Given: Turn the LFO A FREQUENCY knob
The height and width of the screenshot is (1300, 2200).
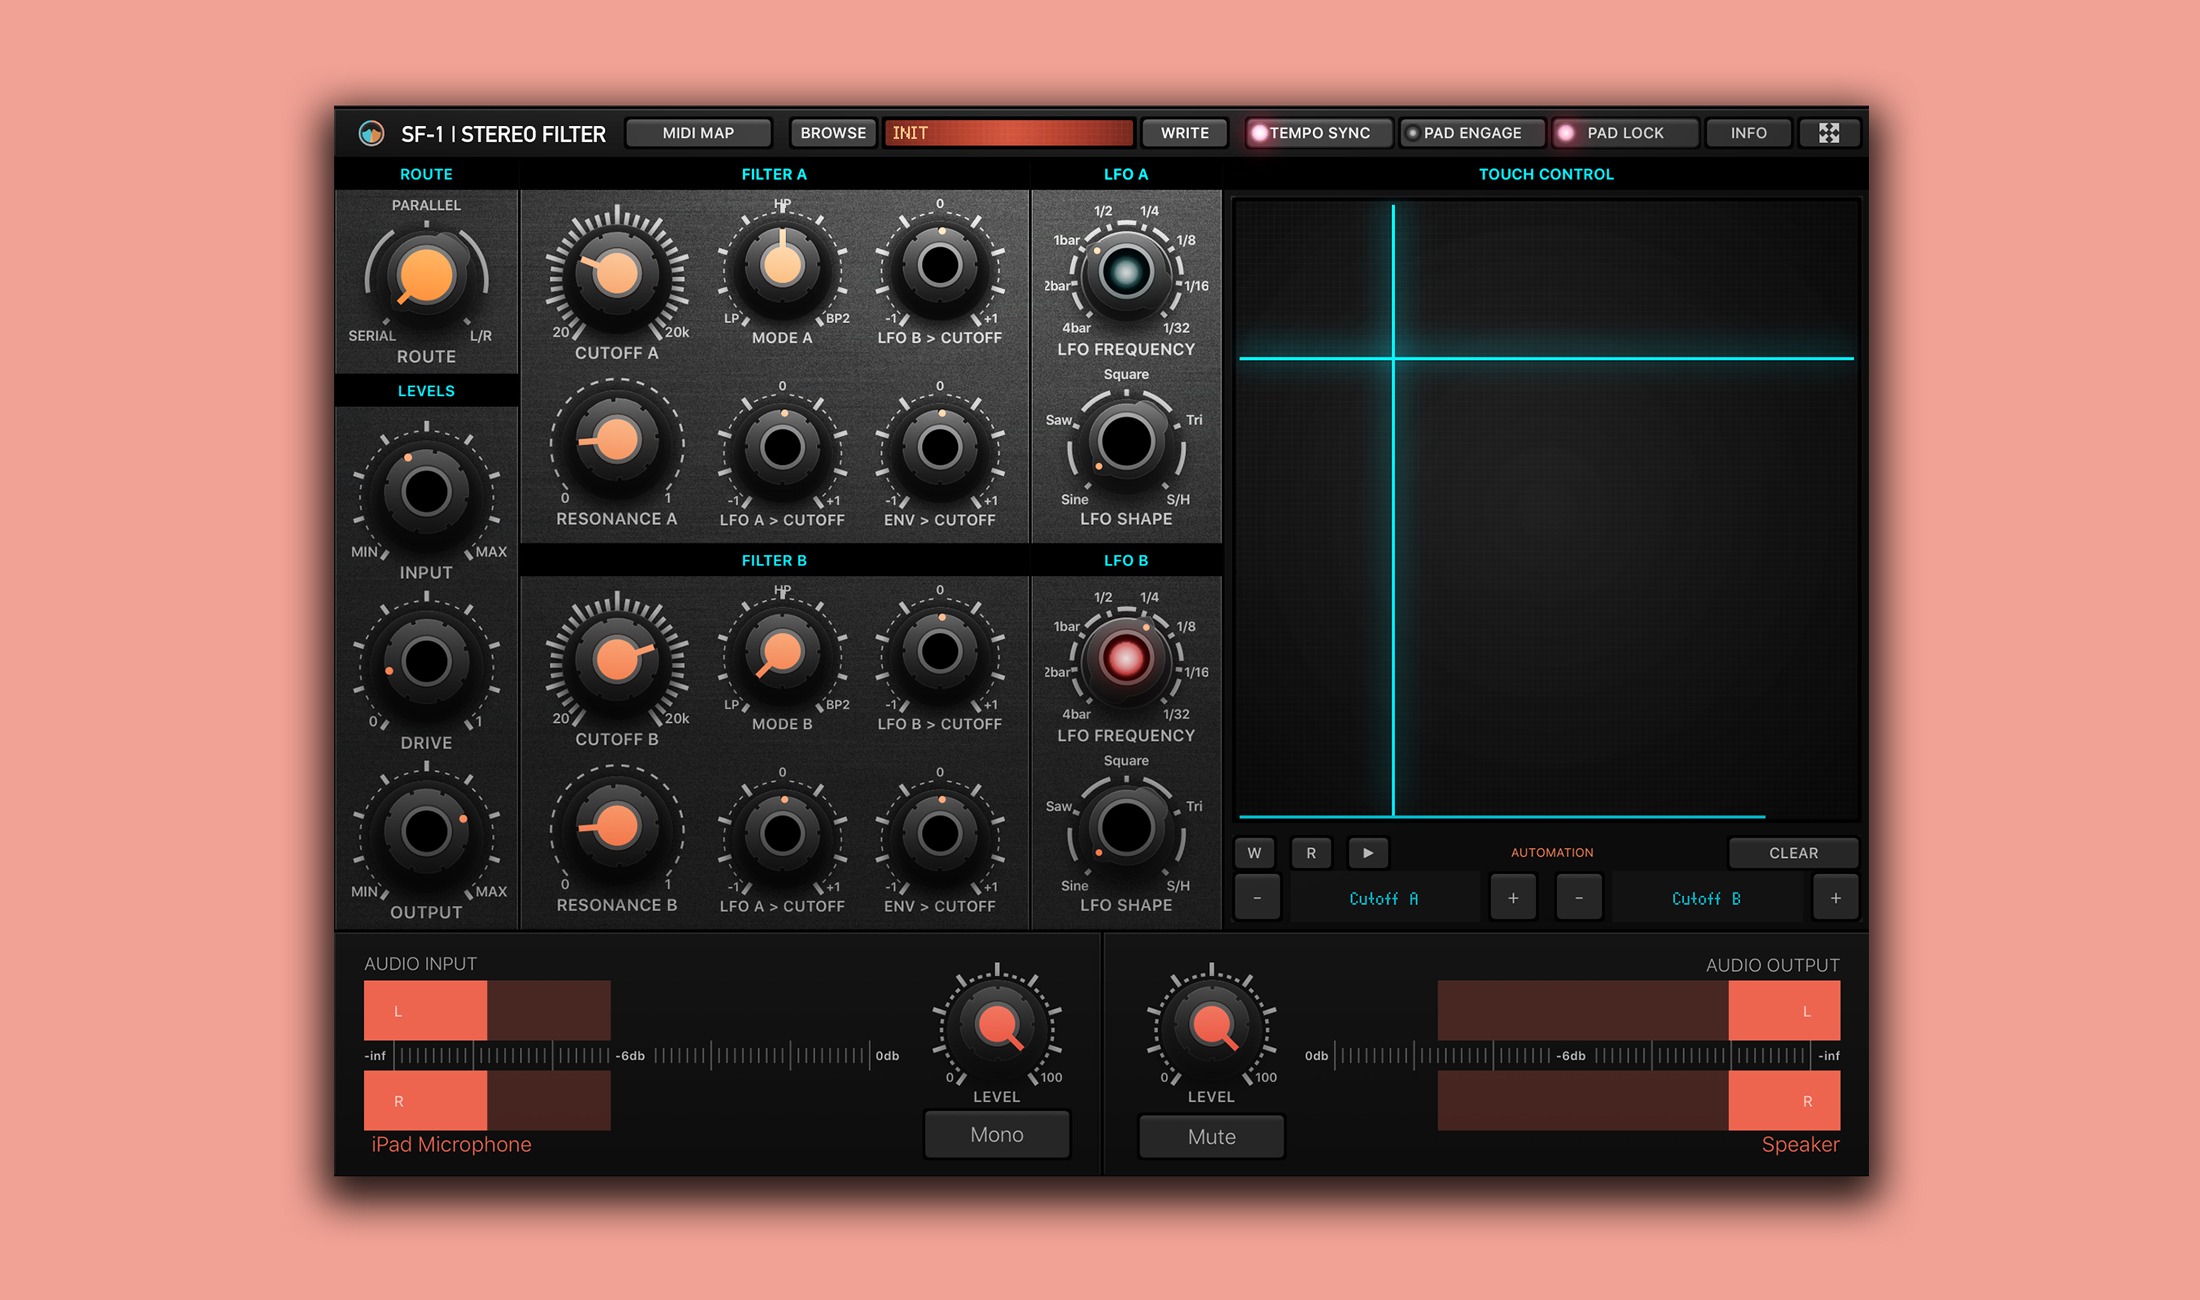Looking at the screenshot, I should point(1128,270).
